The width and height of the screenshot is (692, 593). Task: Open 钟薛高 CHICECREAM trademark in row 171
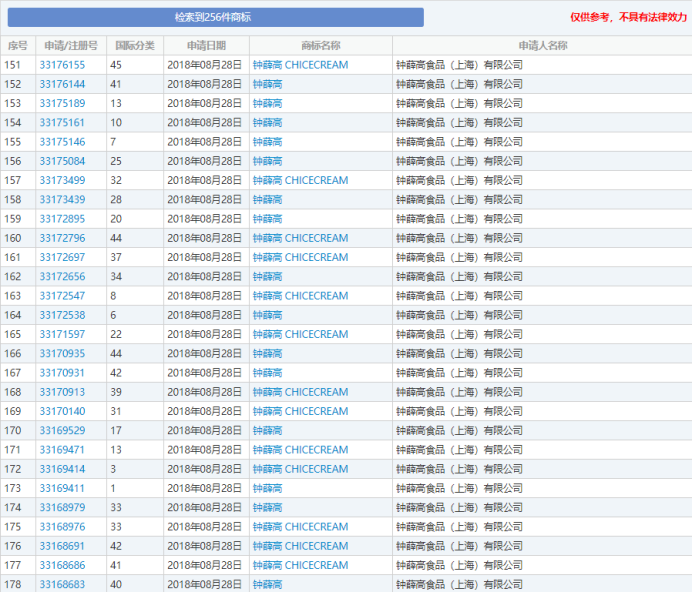[301, 450]
